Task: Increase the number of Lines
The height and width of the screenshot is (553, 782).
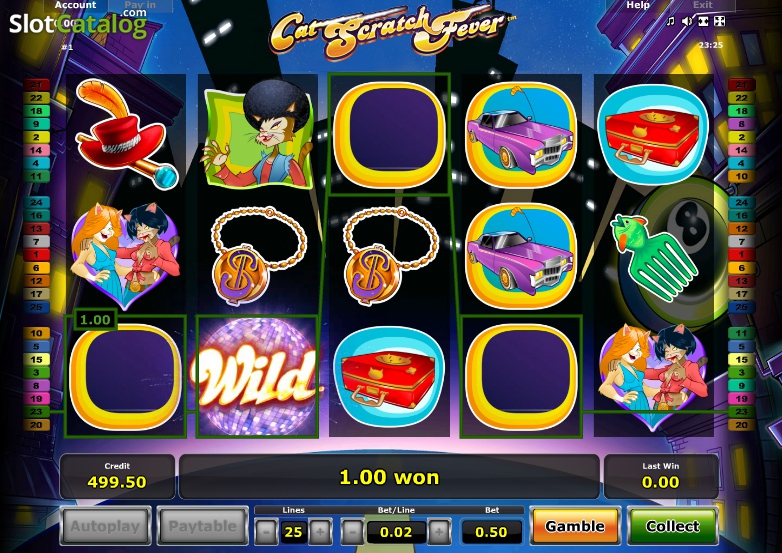Action: [320, 532]
